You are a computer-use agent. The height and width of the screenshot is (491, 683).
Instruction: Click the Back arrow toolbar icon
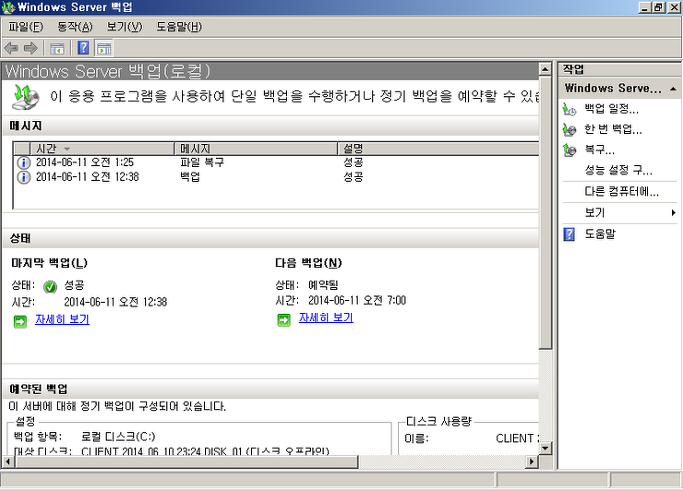coord(11,48)
